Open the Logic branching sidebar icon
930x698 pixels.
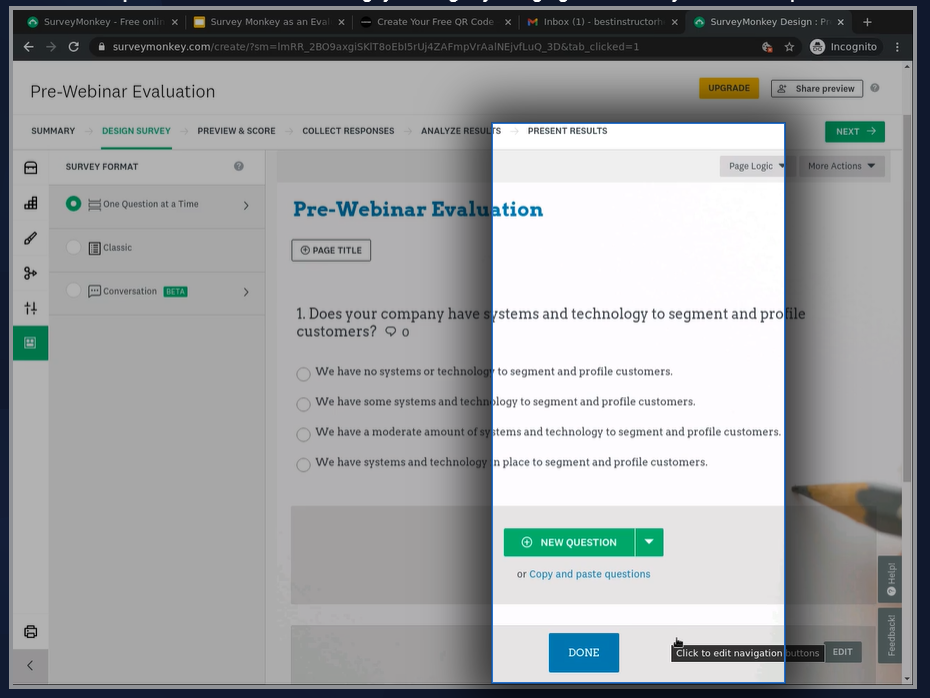pos(30,273)
